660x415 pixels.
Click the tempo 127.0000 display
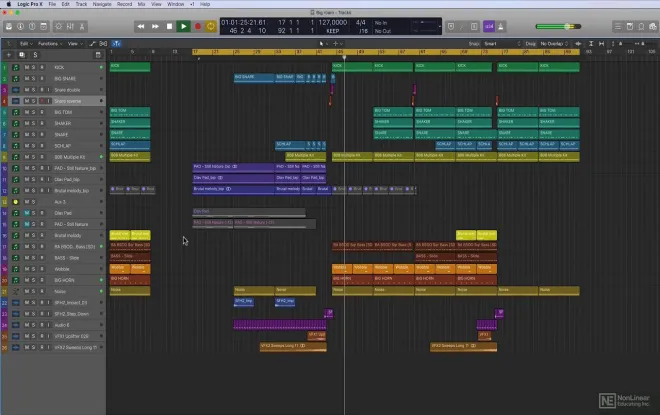click(x=333, y=22)
